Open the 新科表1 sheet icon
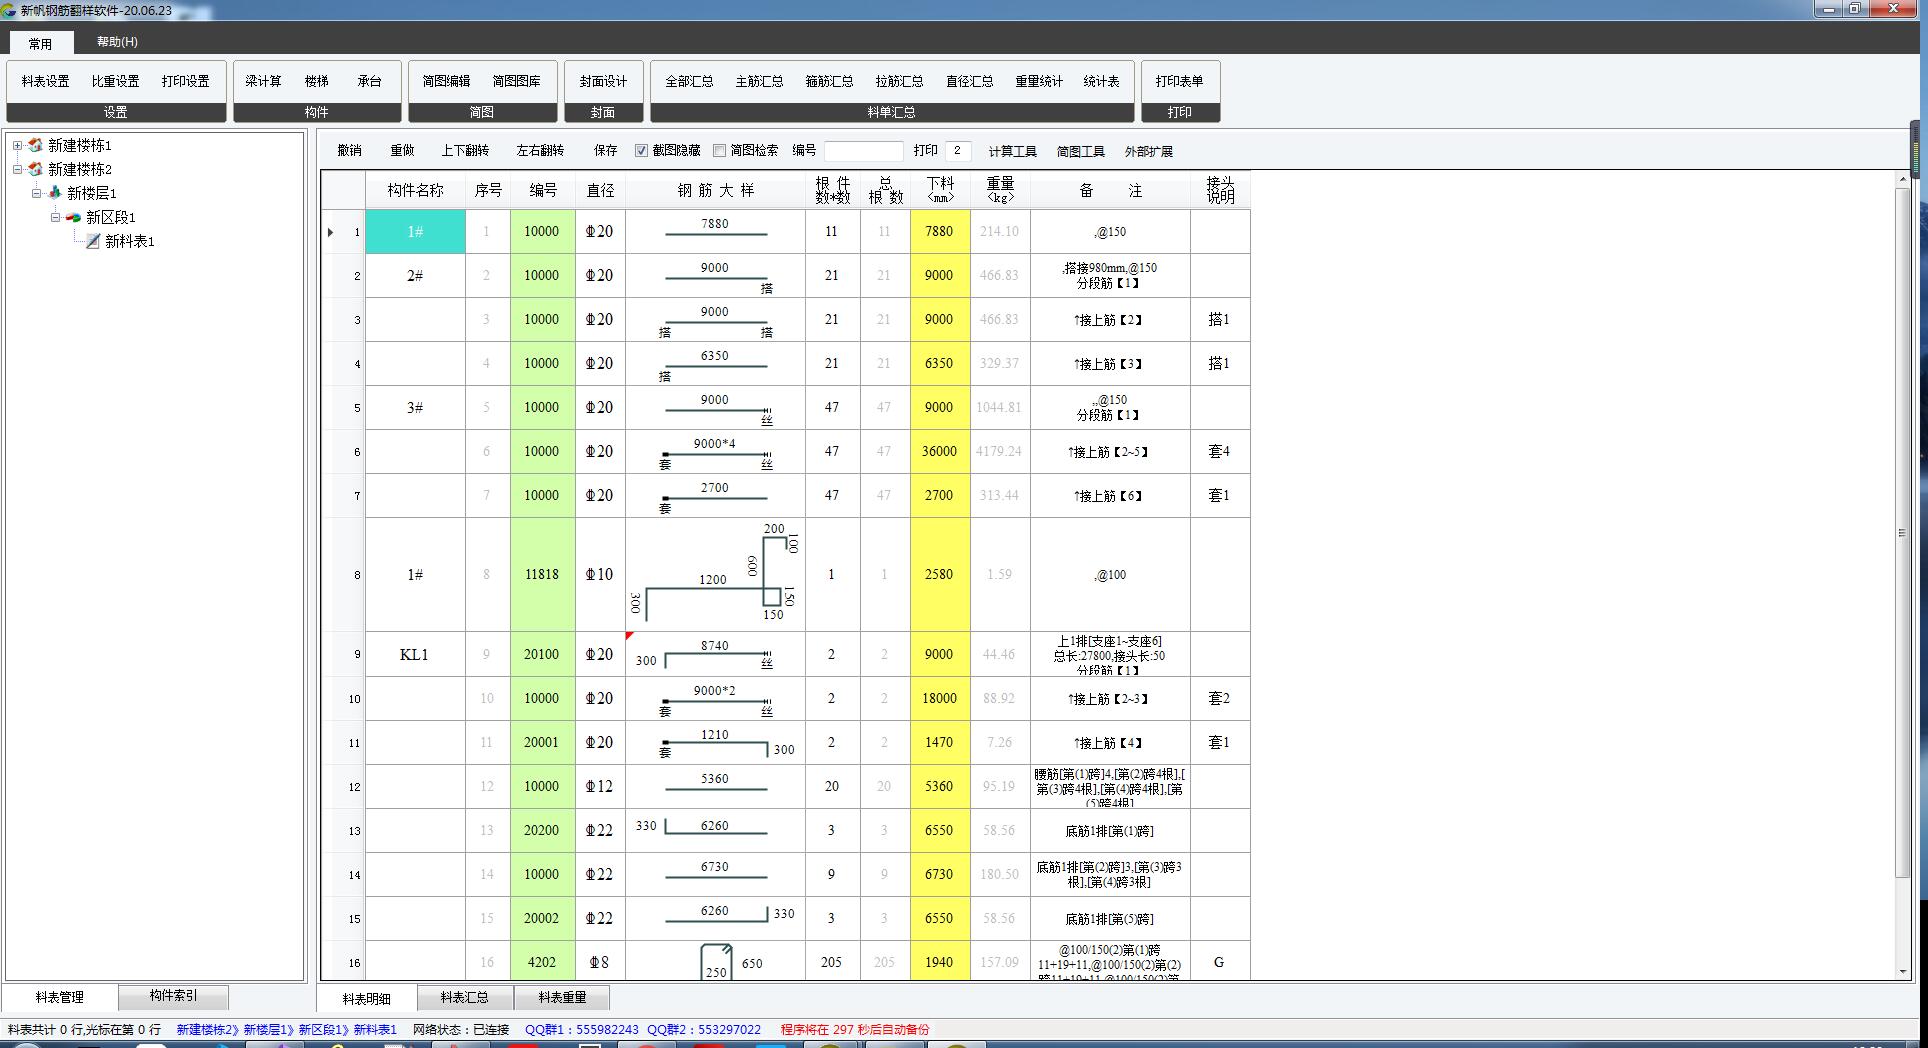 pos(92,241)
